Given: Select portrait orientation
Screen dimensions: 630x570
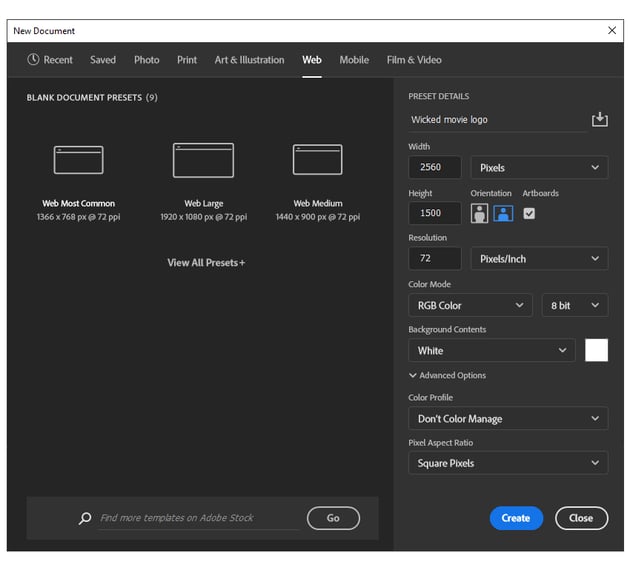Looking at the screenshot, I should [479, 213].
